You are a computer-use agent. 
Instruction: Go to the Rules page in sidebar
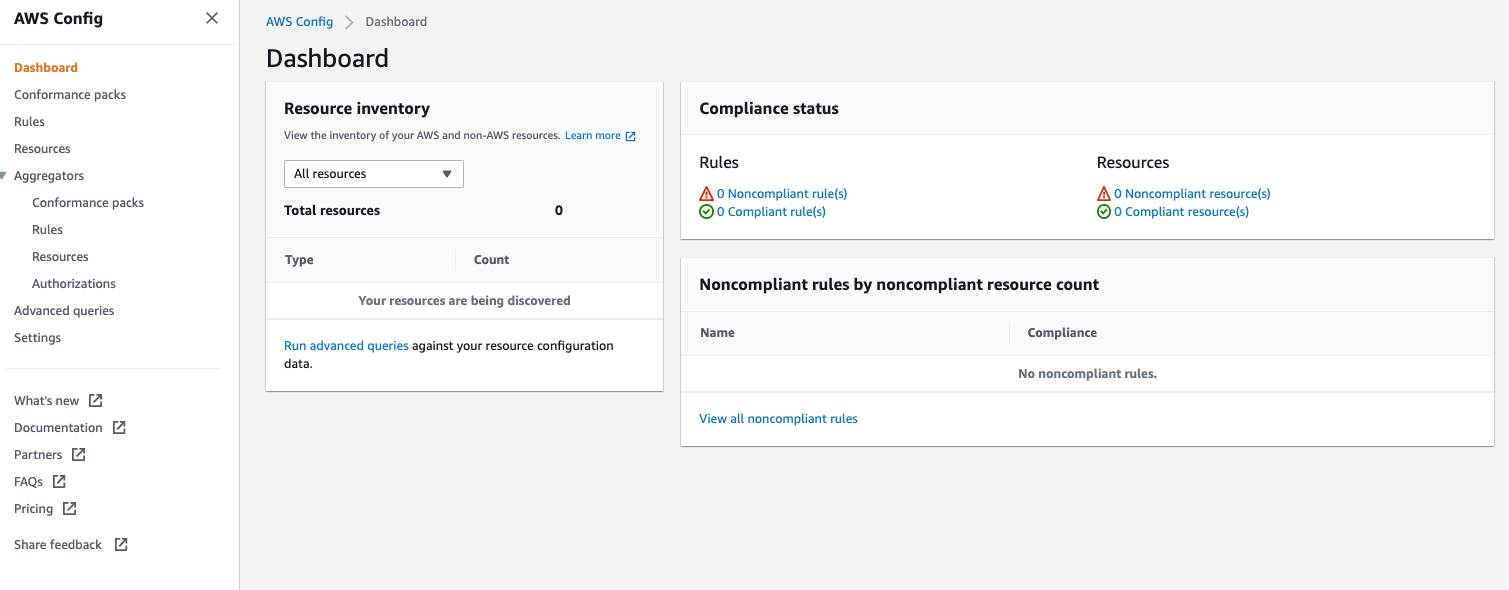point(30,122)
